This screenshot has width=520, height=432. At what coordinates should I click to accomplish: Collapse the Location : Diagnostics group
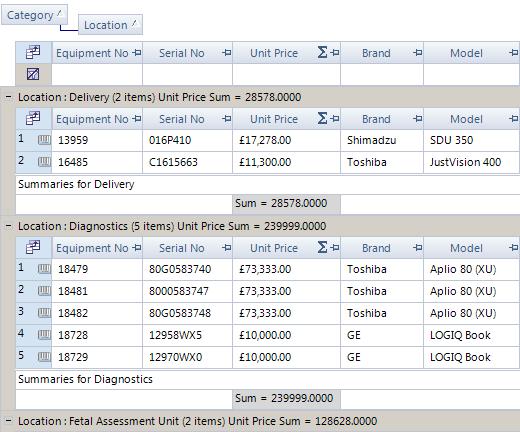[8, 226]
